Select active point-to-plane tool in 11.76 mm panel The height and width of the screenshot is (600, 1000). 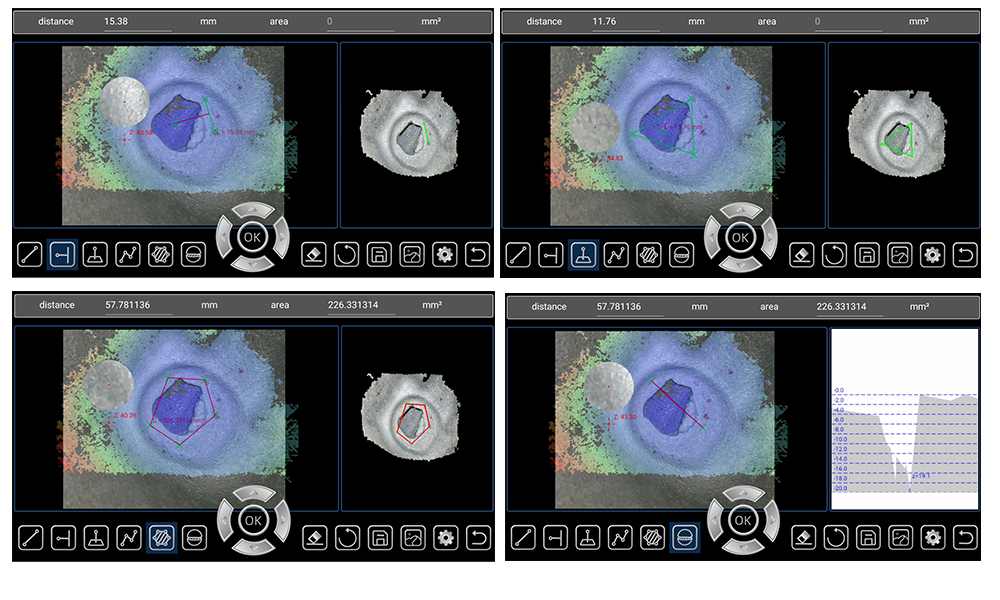point(584,255)
